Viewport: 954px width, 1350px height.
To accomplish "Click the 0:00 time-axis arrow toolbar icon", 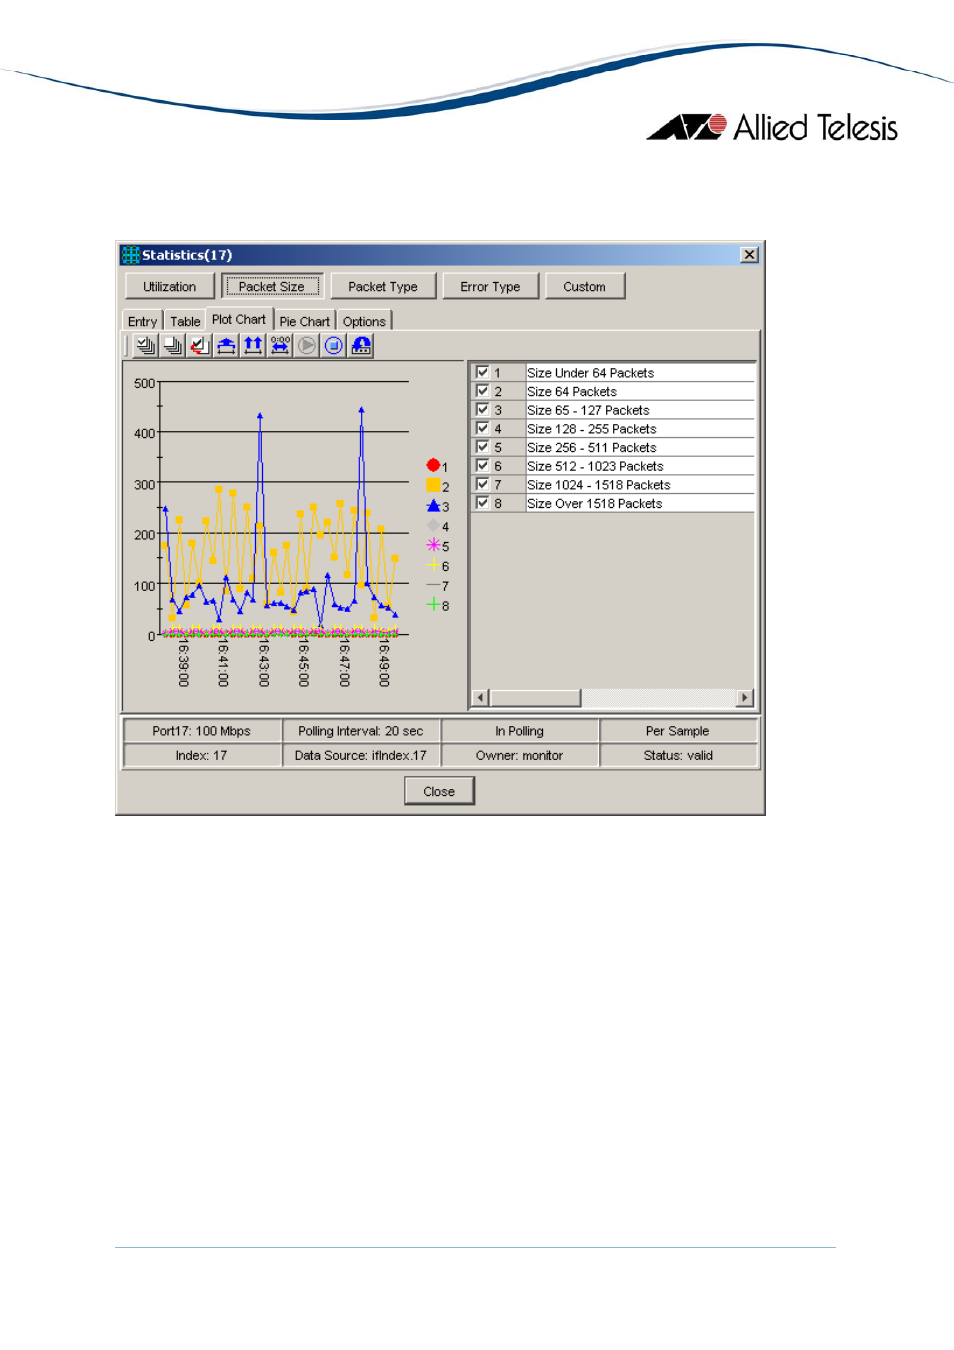I will [280, 346].
